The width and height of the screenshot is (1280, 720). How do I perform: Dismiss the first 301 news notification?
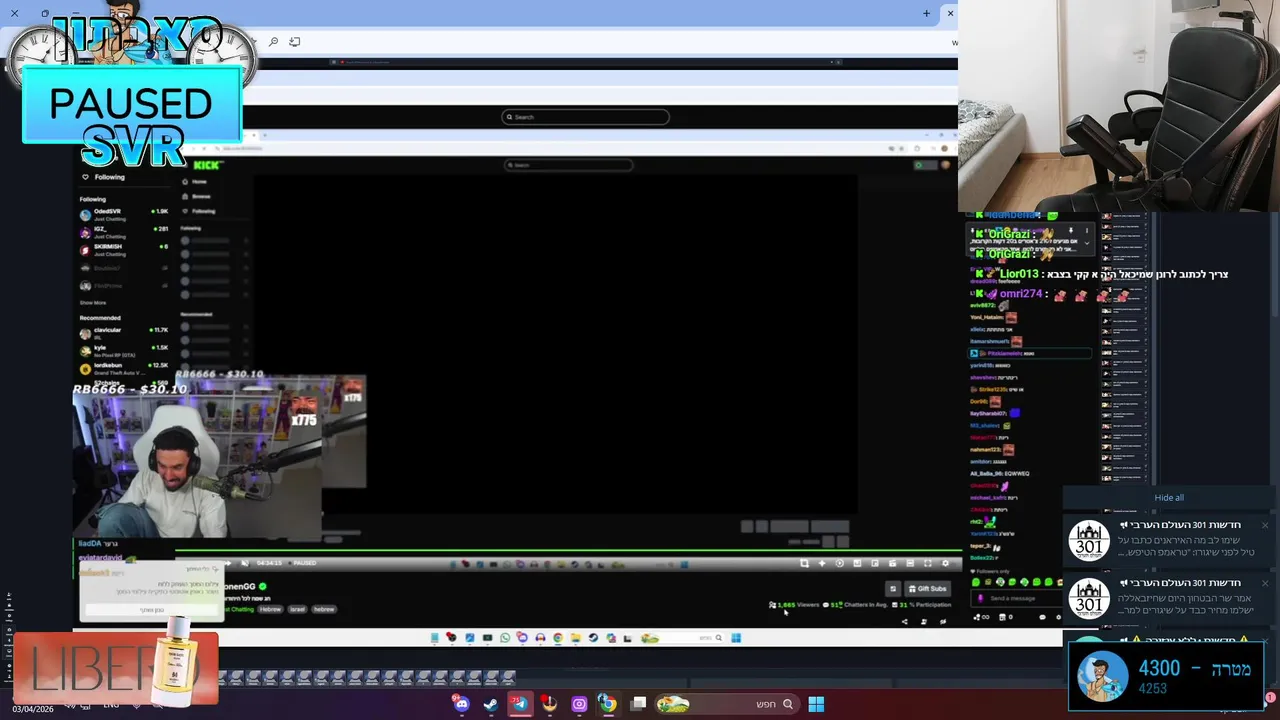click(1264, 526)
